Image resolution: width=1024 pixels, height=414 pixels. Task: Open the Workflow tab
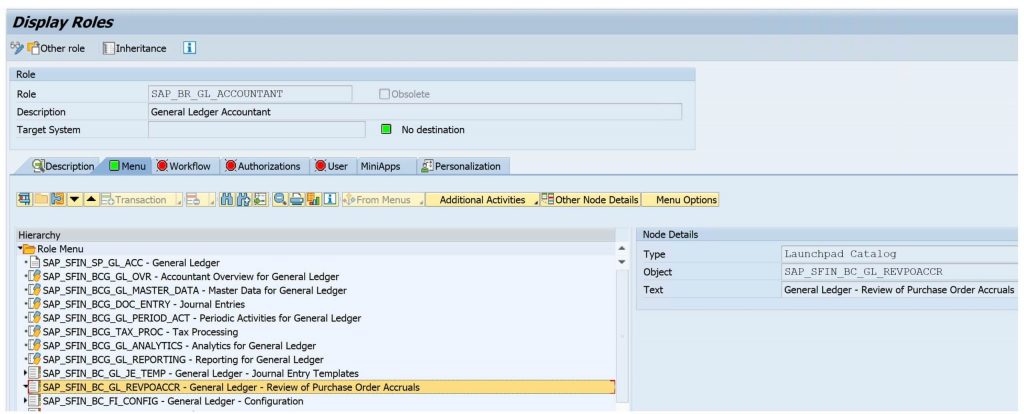pos(184,167)
